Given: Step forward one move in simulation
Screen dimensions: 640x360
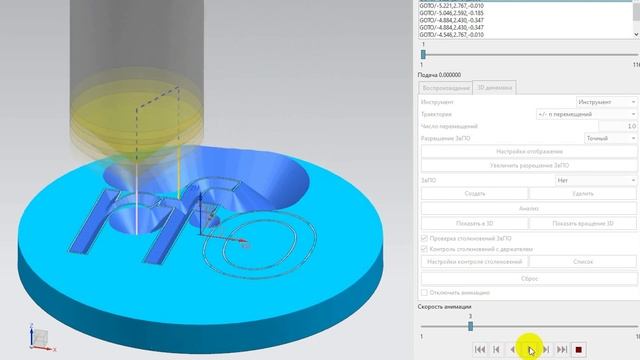Looking at the screenshot, I should point(546,349).
